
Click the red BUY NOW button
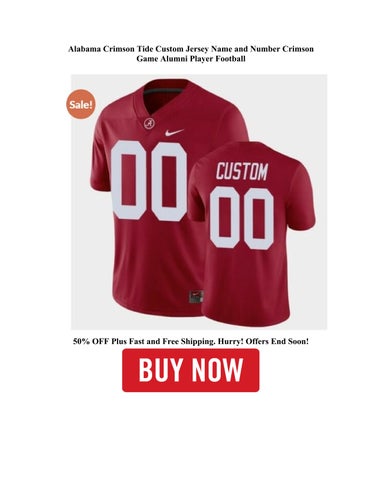190,370
